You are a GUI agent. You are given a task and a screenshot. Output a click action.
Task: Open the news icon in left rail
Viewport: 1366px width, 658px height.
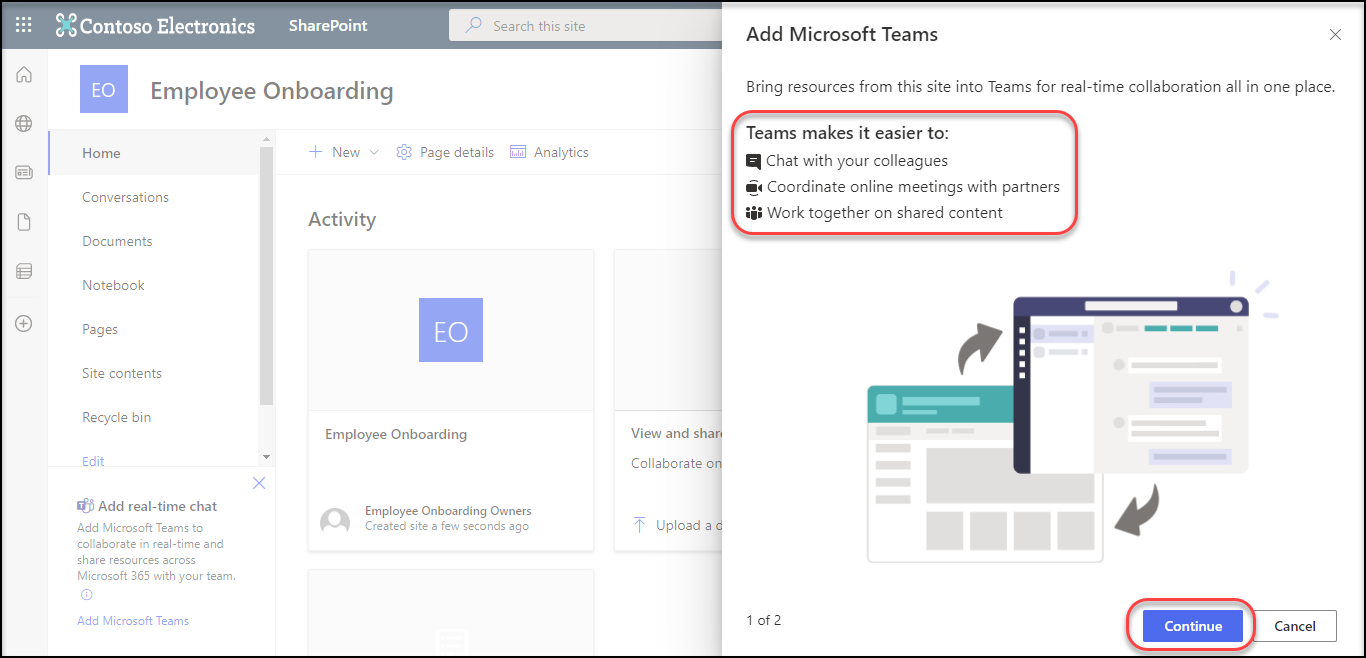pos(24,173)
